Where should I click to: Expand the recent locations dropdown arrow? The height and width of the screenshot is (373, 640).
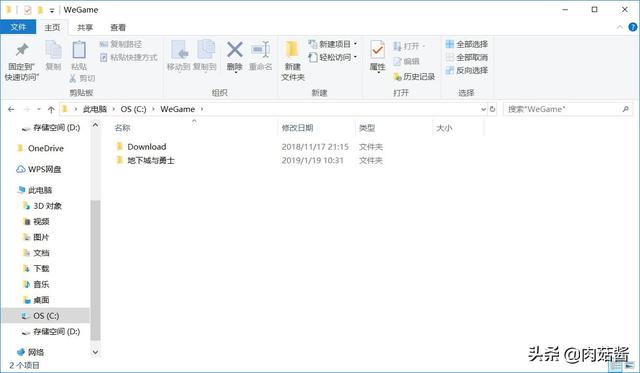click(39, 109)
